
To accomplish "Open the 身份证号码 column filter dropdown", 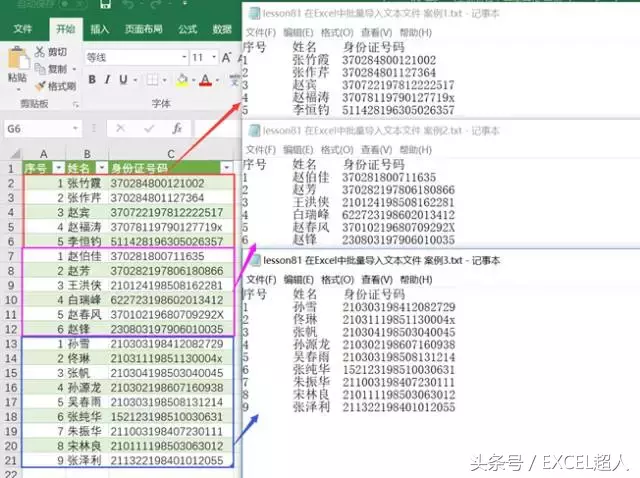I will tap(227, 168).
